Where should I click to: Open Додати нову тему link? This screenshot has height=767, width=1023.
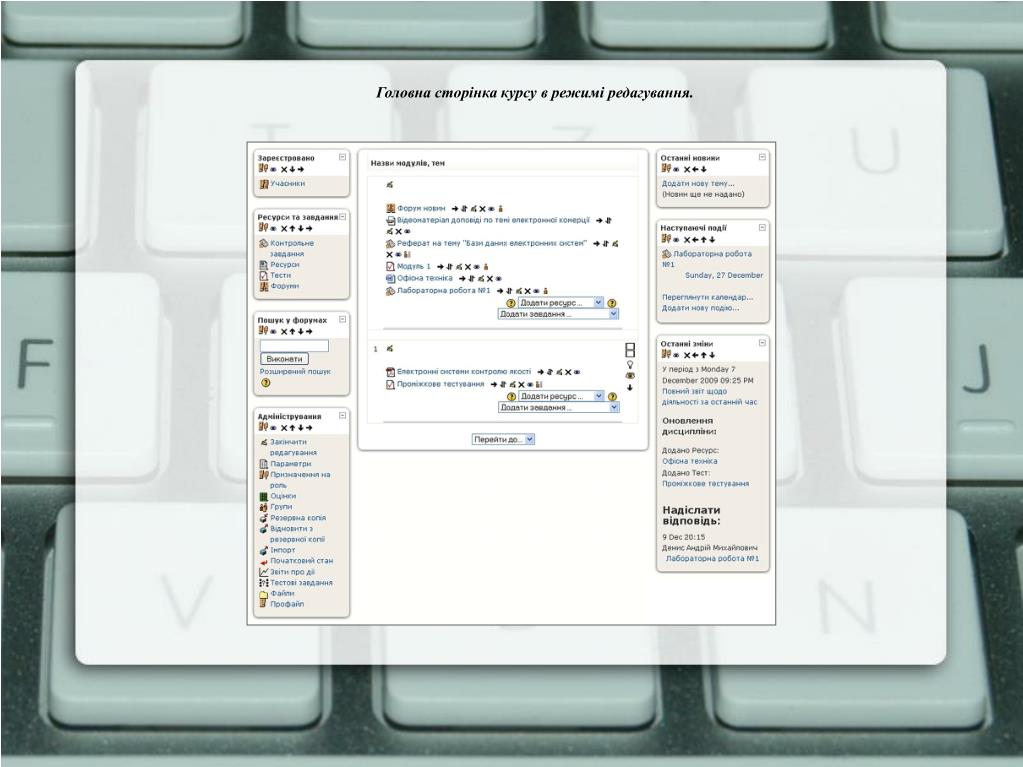click(x=698, y=184)
